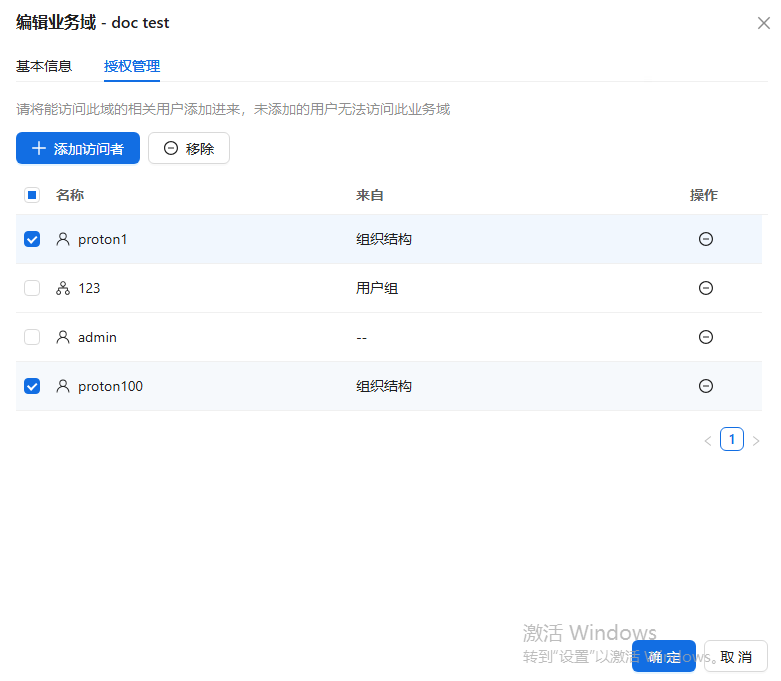Go to the next page arrow
781x681 pixels.
pyautogui.click(x=756, y=440)
